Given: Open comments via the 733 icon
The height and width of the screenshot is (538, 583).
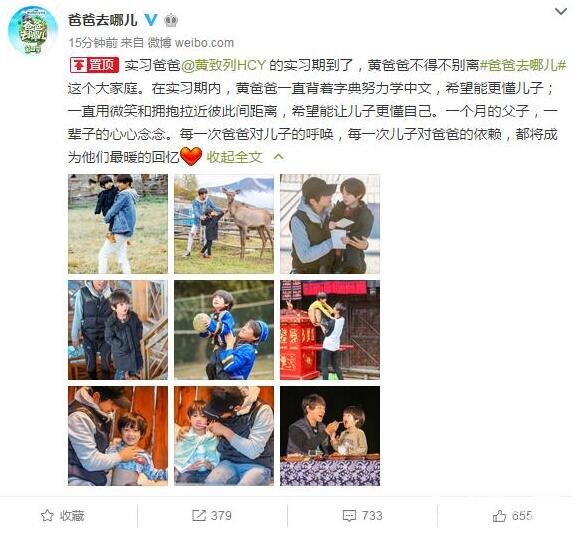Looking at the screenshot, I should click(x=349, y=516).
